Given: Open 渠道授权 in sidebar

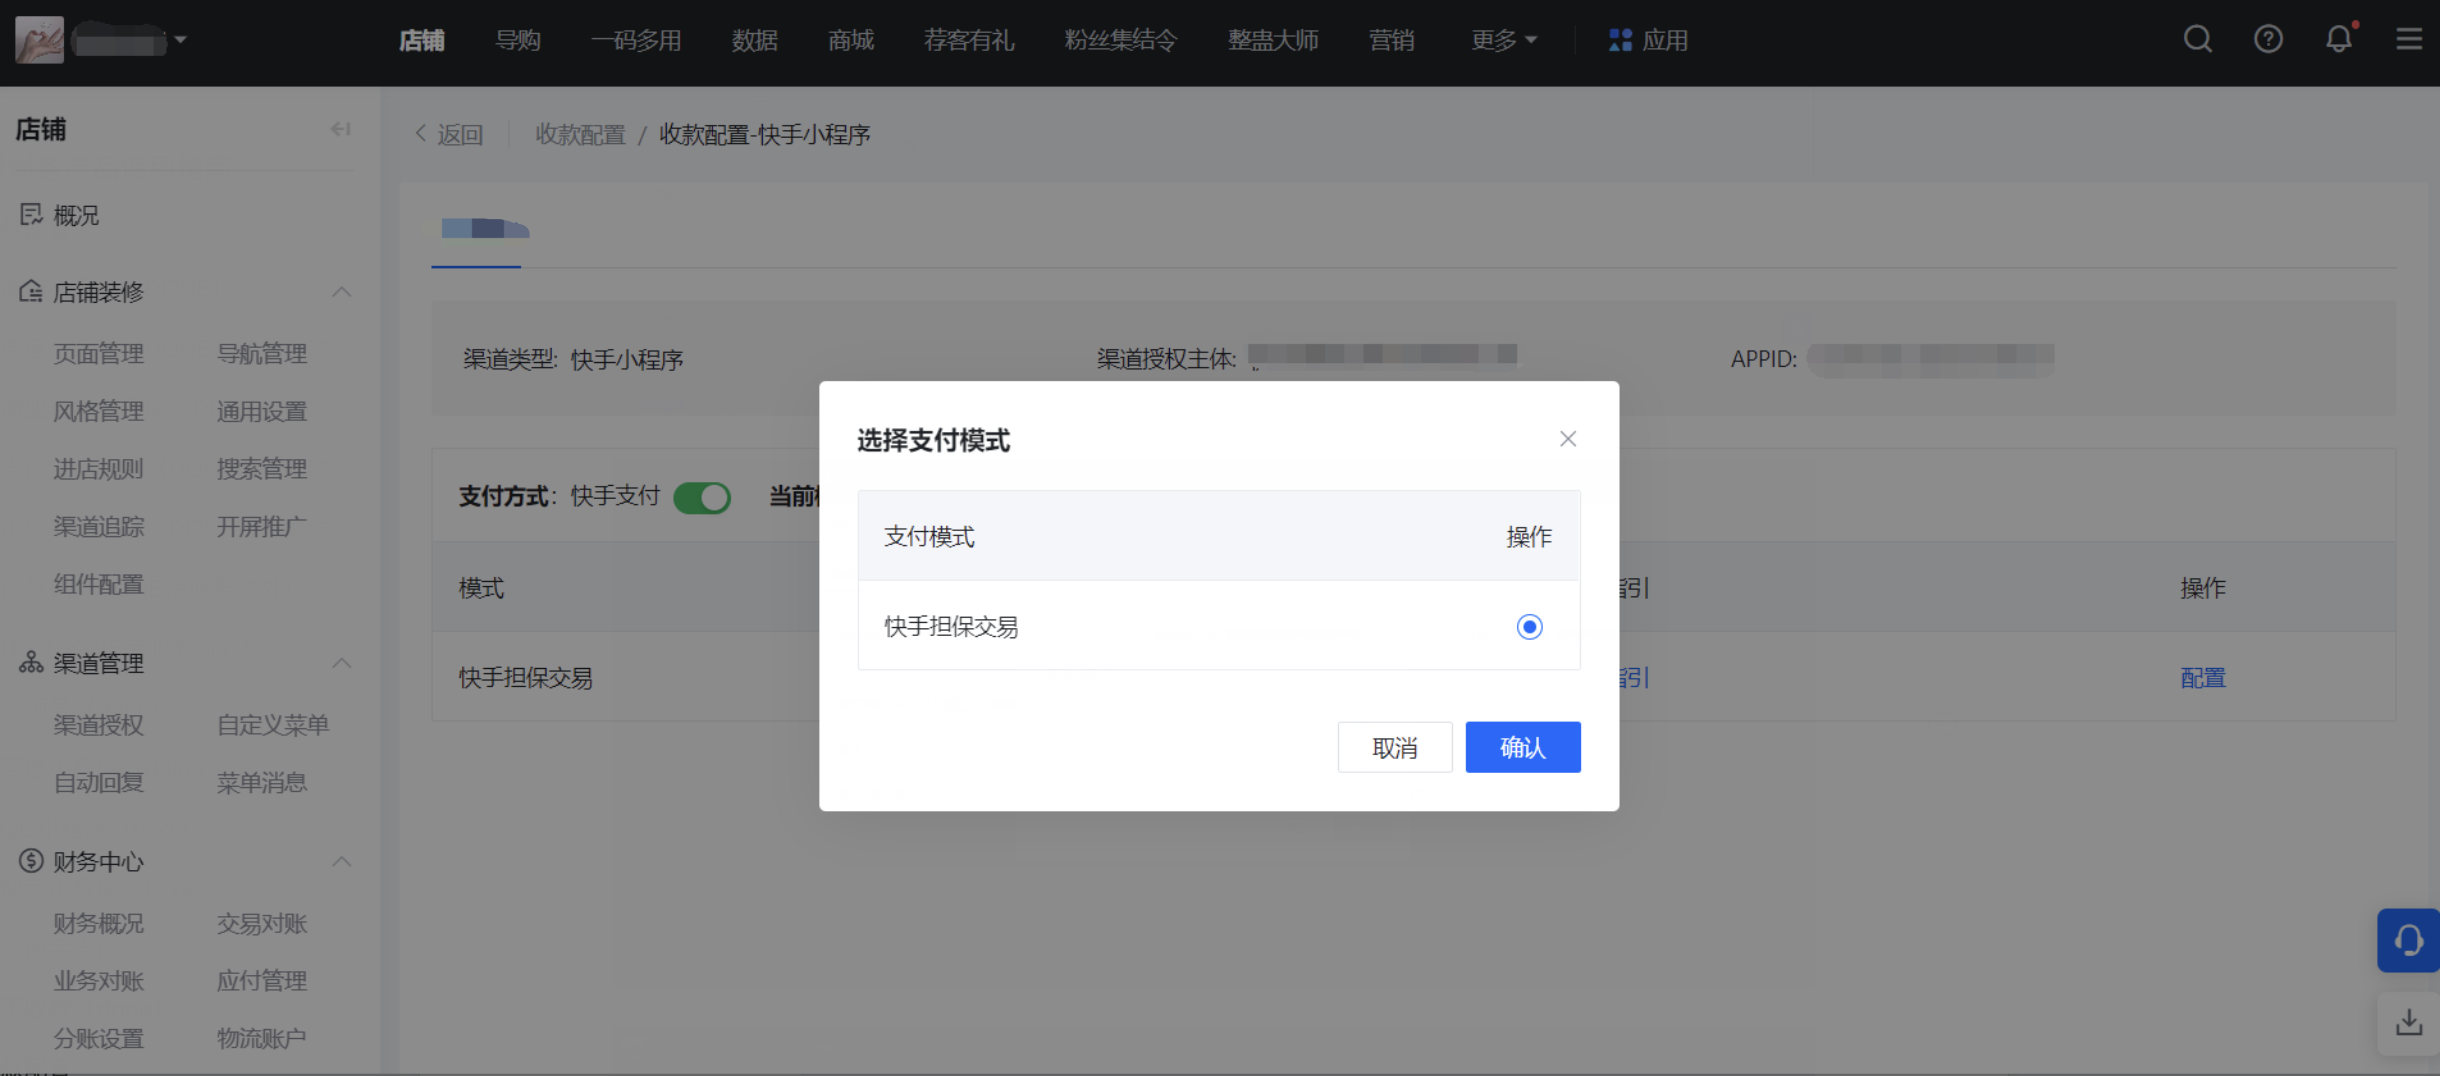Looking at the screenshot, I should coord(98,724).
